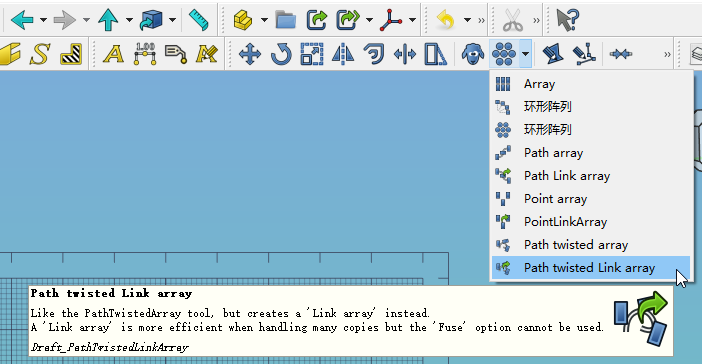Expand dropdown next to the axis cross icon

(412, 20)
